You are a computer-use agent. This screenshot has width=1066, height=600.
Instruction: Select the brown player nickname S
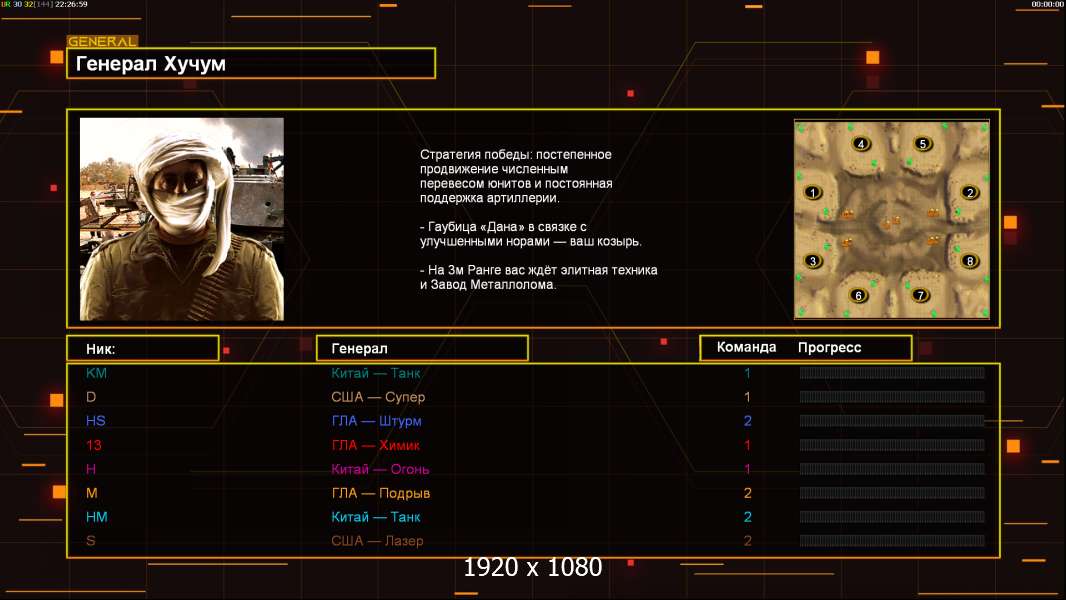[x=90, y=541]
